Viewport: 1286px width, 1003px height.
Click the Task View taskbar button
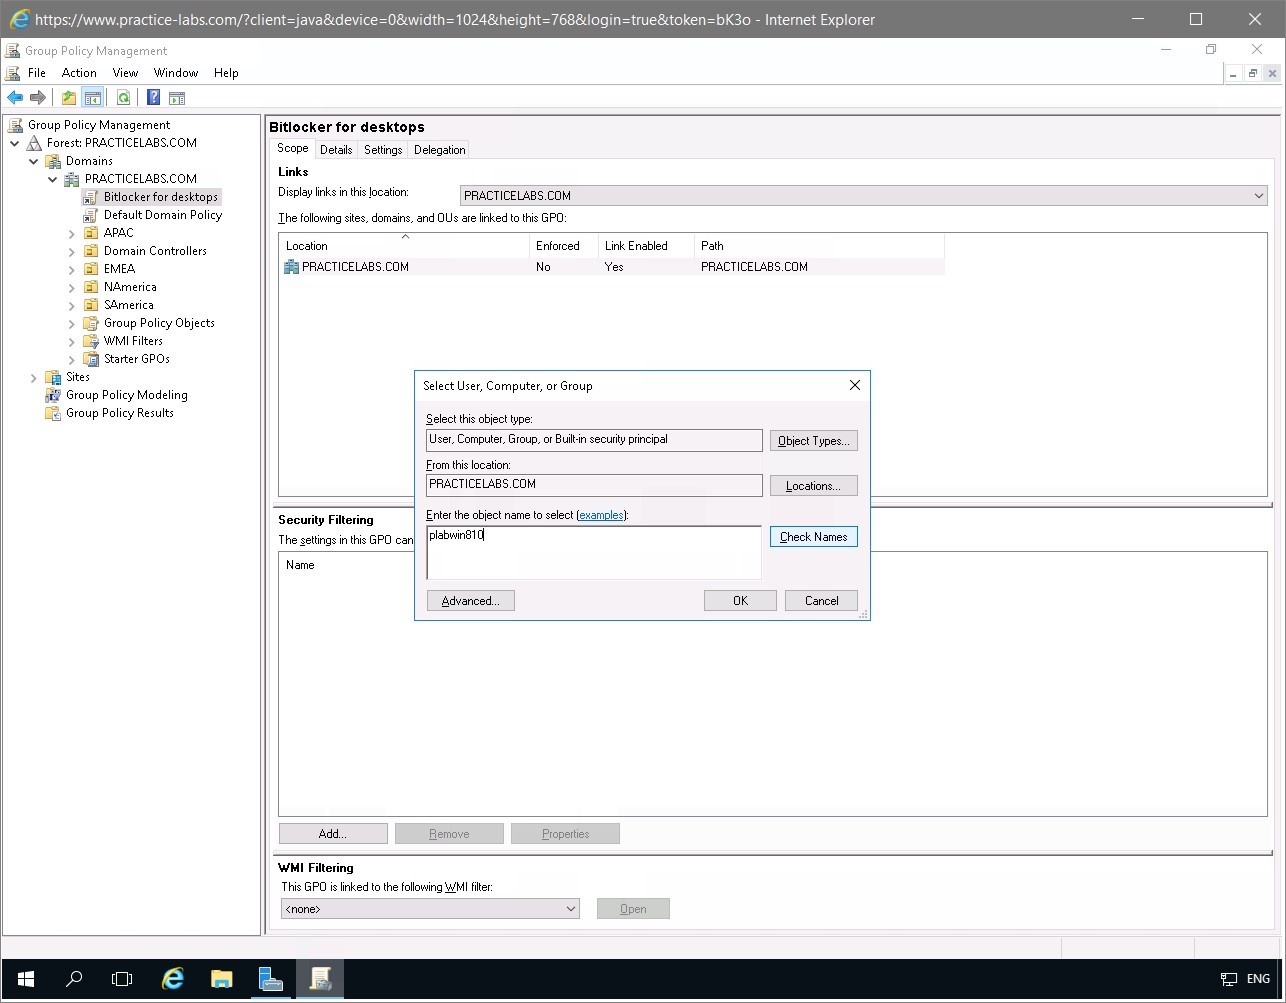pos(122,979)
